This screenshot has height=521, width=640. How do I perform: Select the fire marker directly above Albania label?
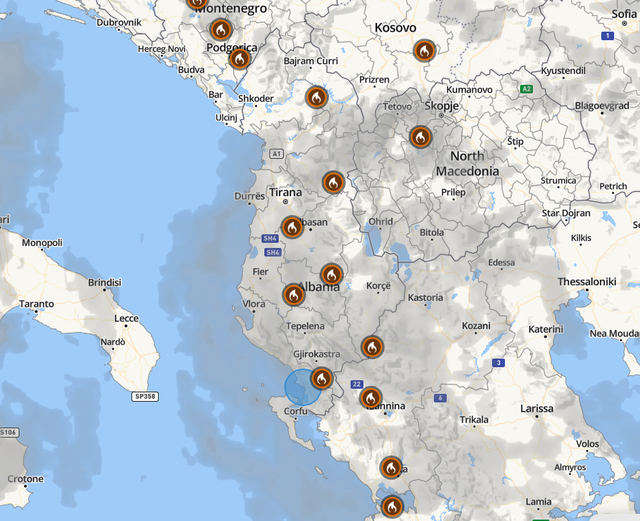click(332, 274)
